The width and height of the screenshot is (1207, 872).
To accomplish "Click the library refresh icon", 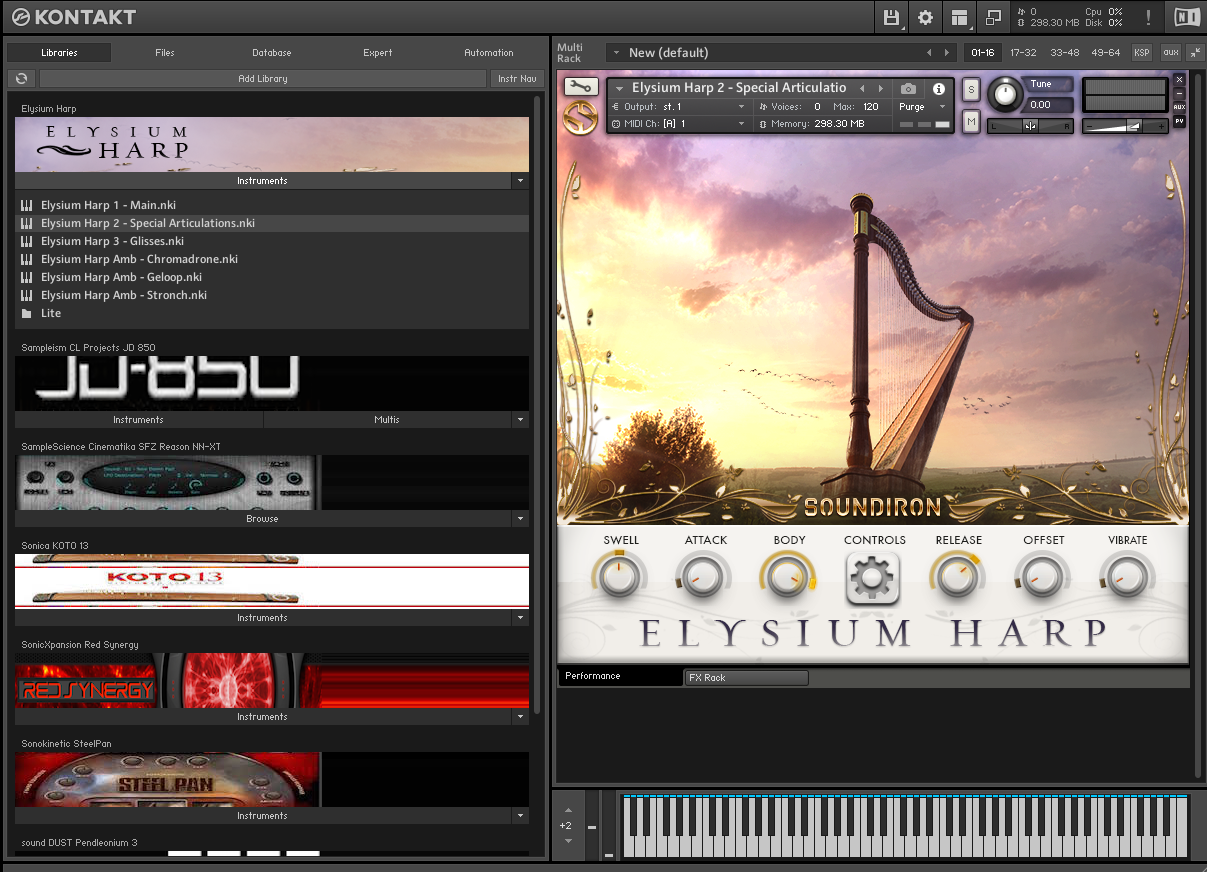I will 21,78.
